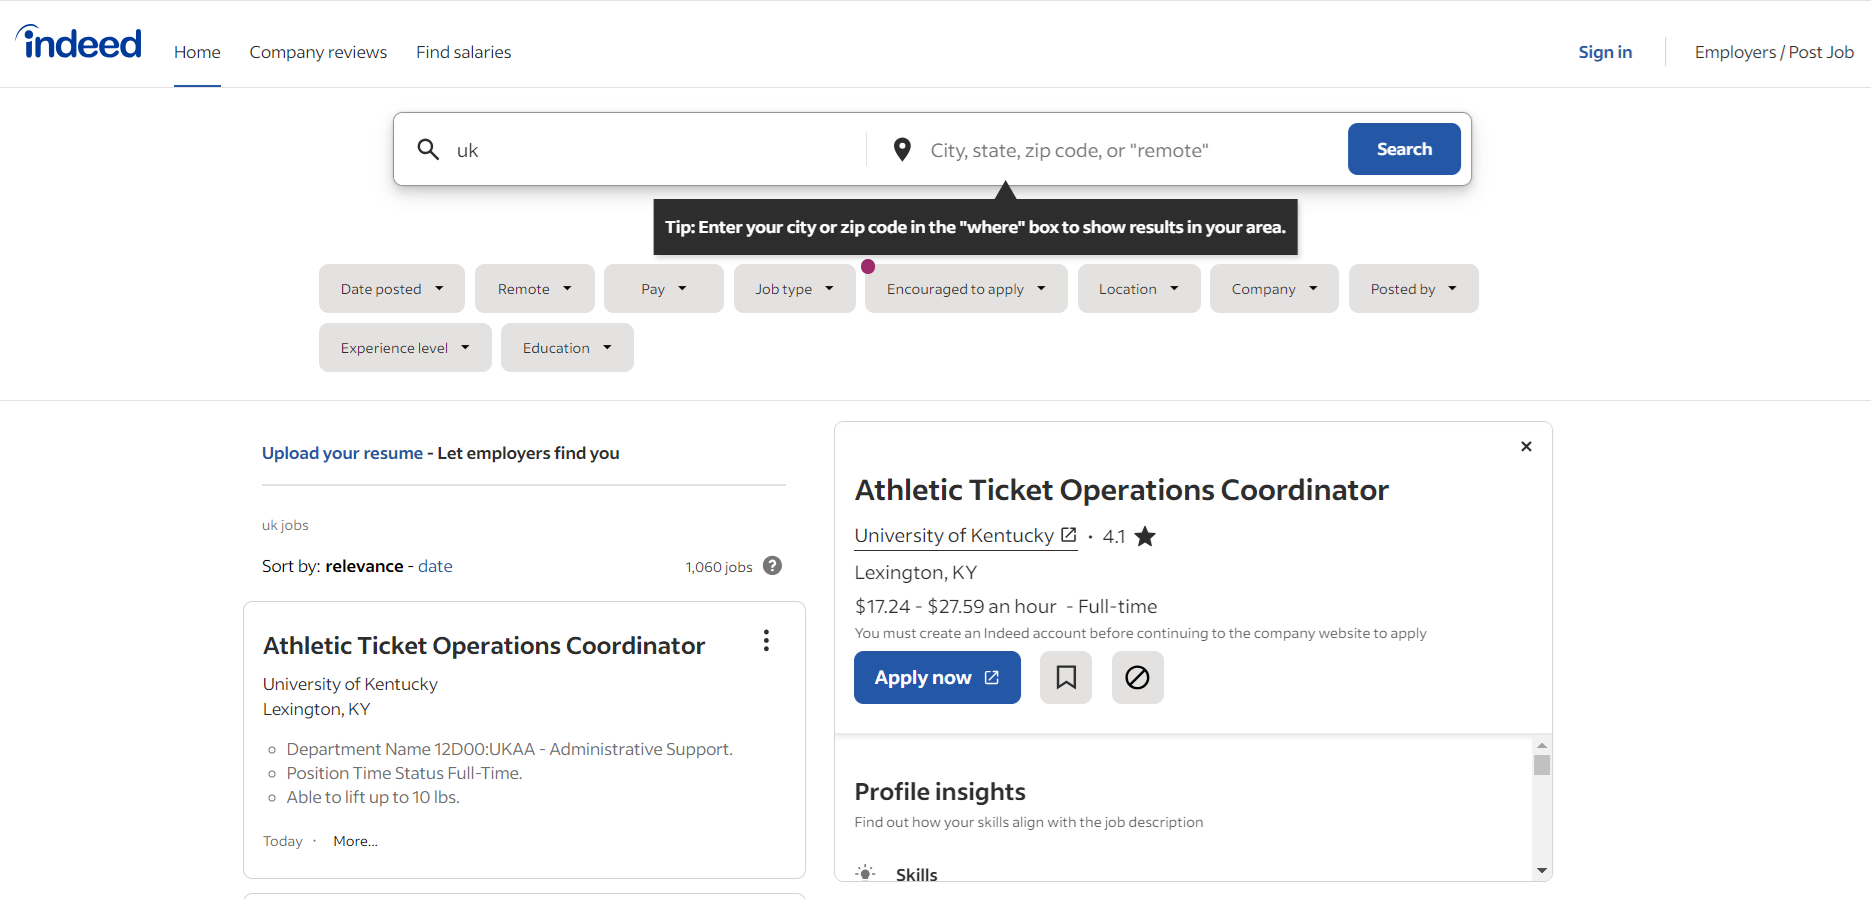Click the help icon beside 1,060 jobs
Viewport: 1871px width, 899px height.
[772, 566]
